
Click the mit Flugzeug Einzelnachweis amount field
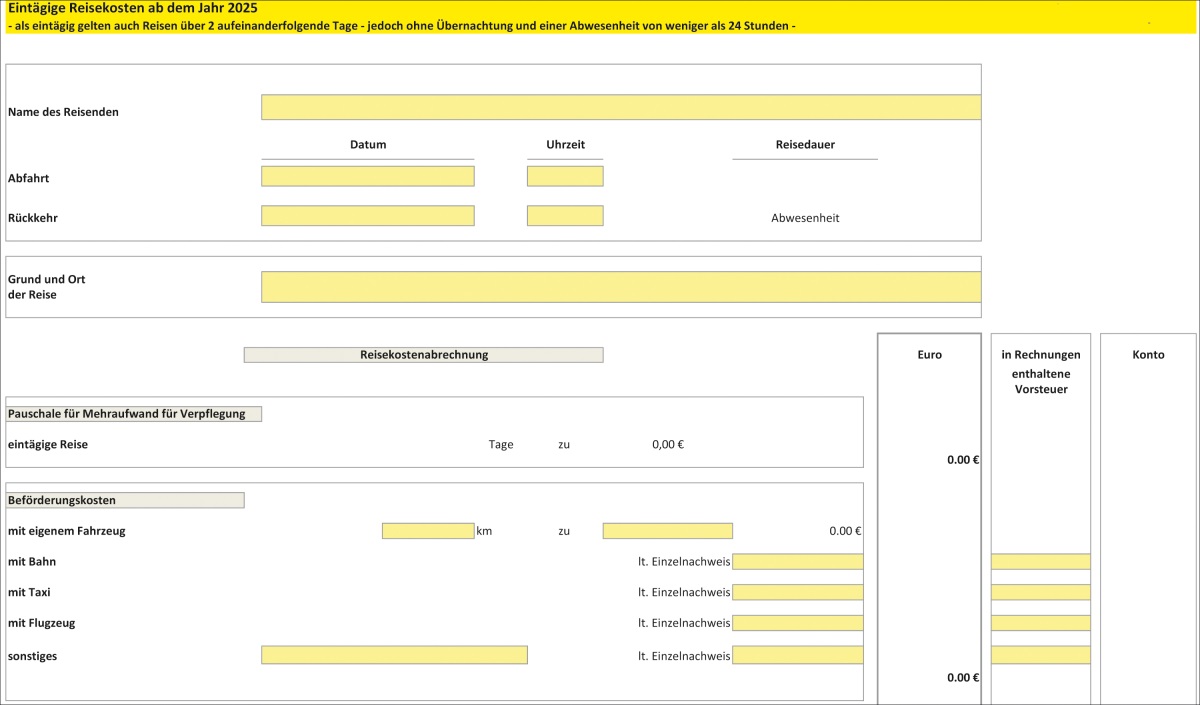click(797, 623)
